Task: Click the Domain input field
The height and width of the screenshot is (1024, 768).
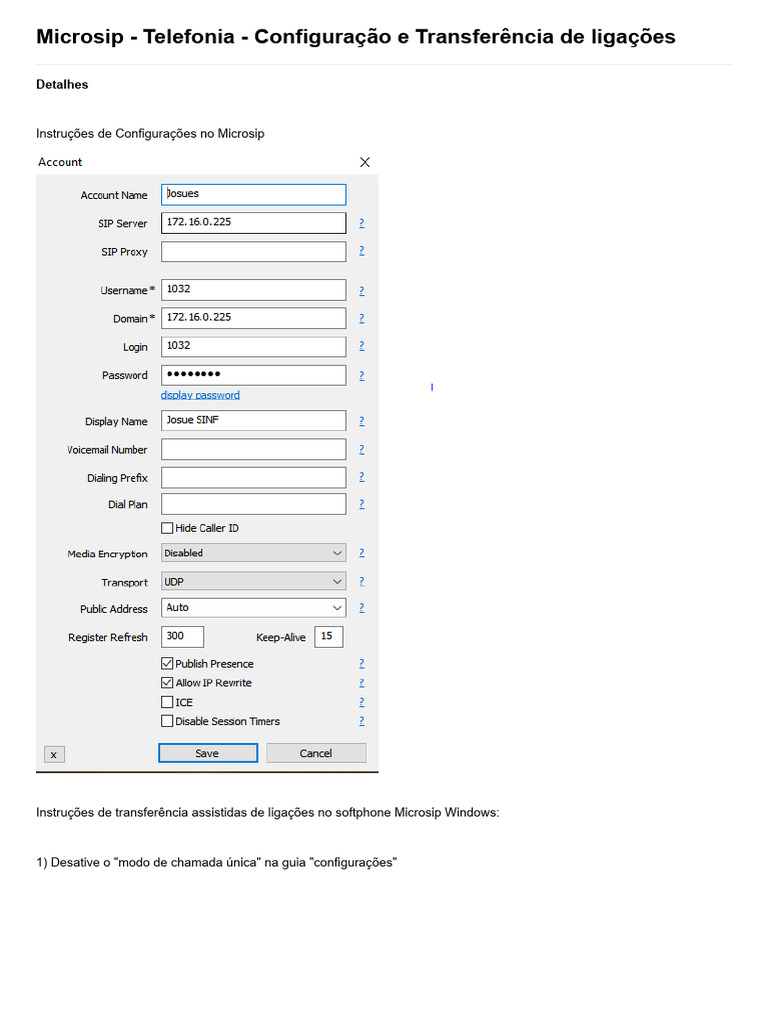Action: pos(253,318)
